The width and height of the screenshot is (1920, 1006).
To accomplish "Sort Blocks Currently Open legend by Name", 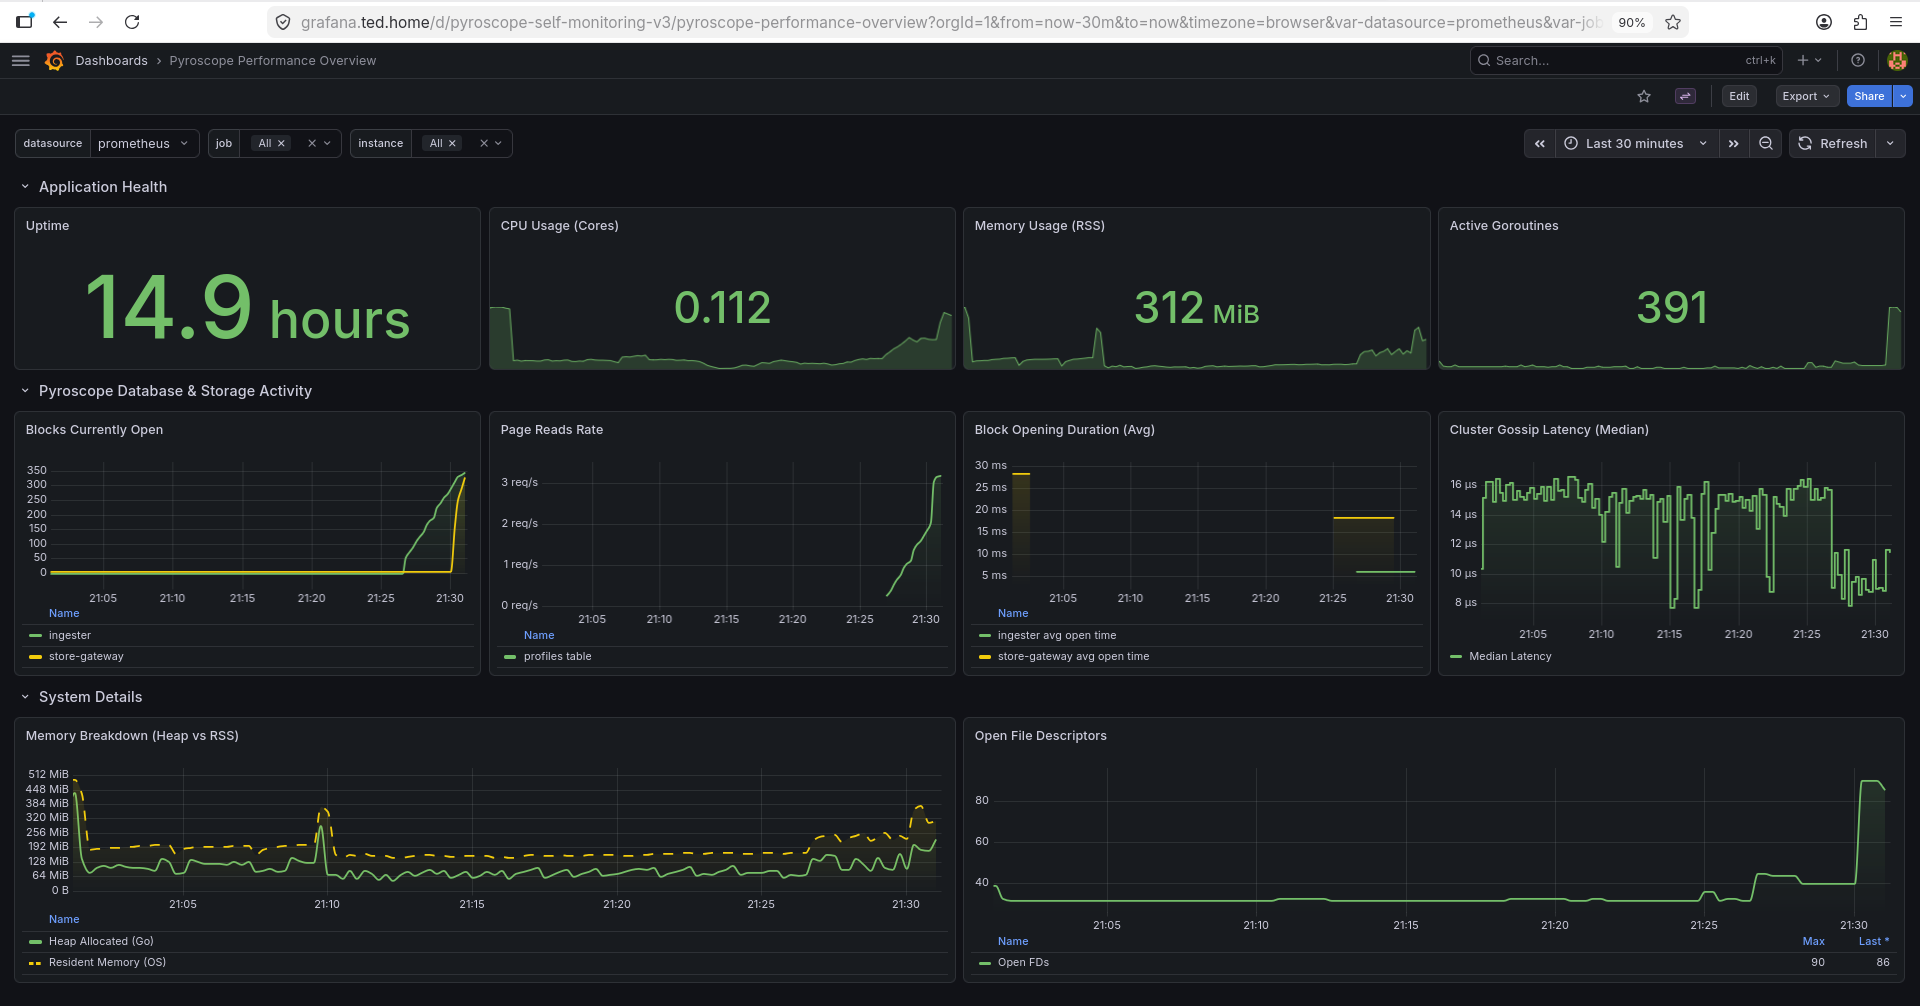I will coord(64,614).
